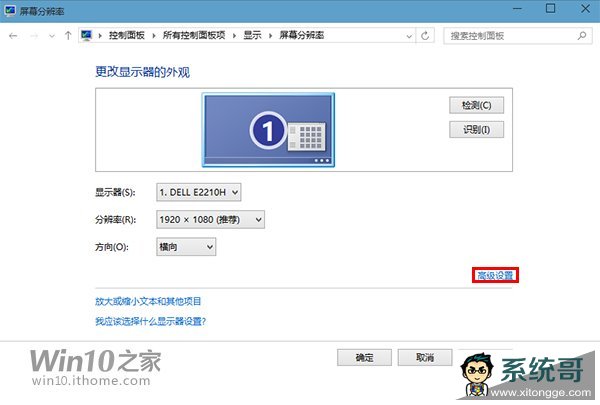600x405 pixels.
Task: Click the 确定 OK button
Action: coord(364,358)
